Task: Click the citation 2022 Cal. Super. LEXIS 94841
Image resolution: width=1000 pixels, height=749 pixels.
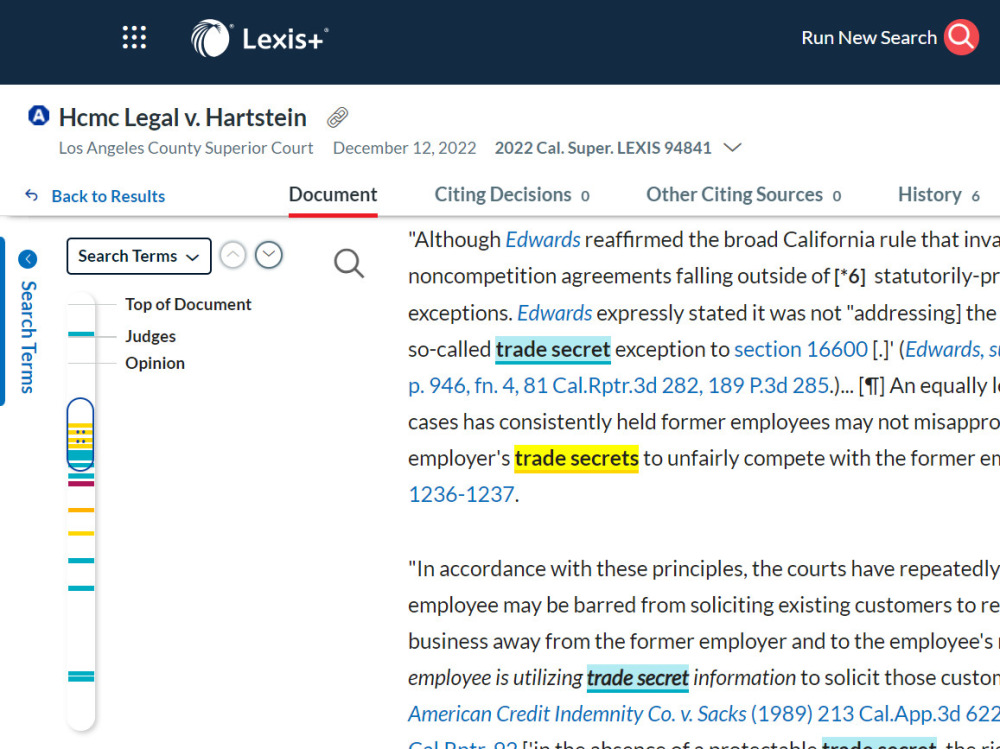Action: tap(603, 148)
